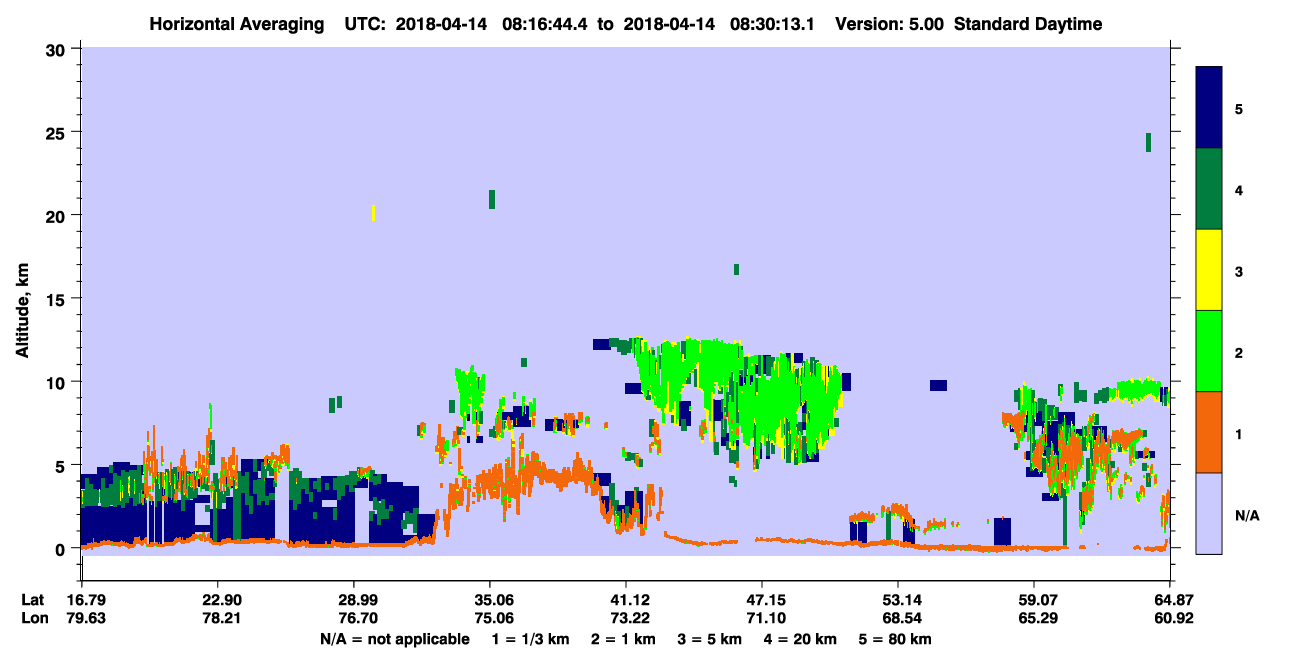
Task: Click the bright green colorbar segment labeled 2
Action: (x=1209, y=351)
